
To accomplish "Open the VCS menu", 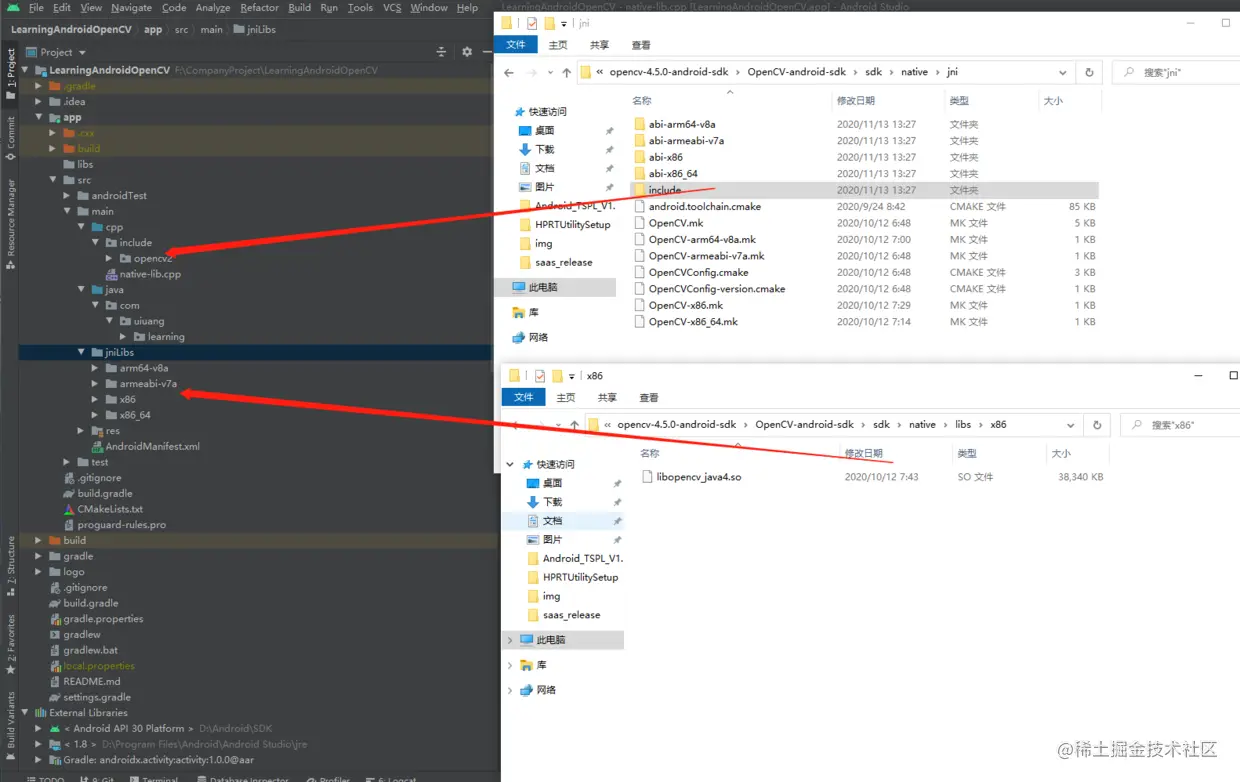I will 392,7.
